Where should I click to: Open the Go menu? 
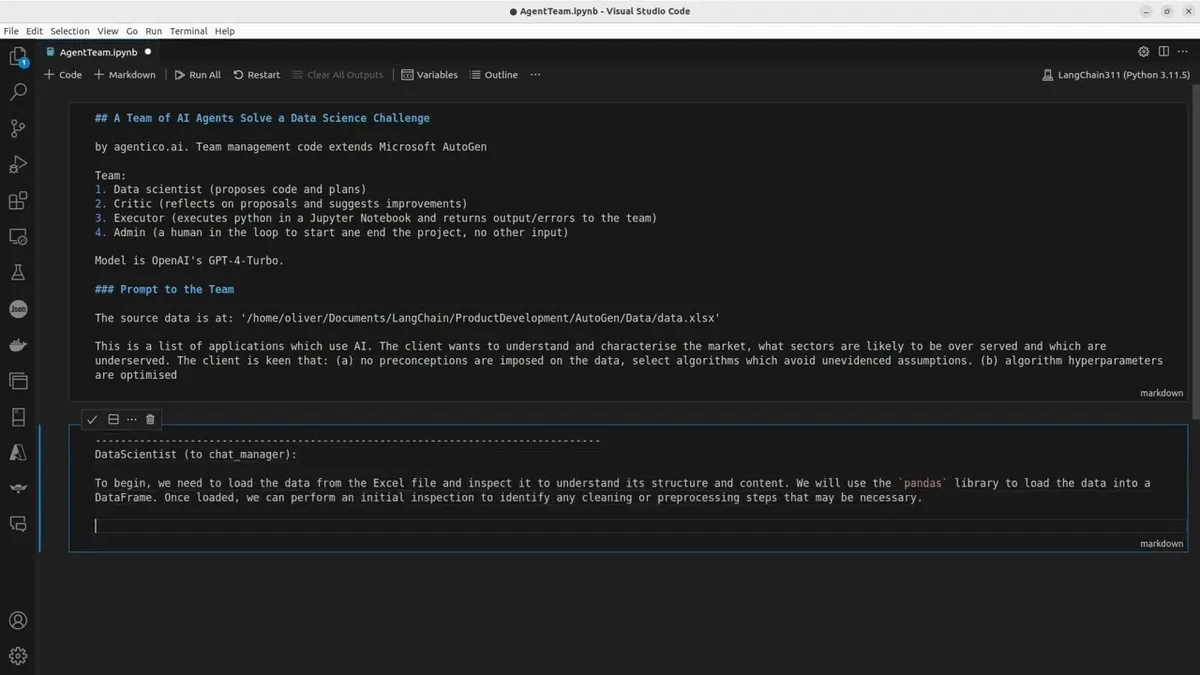tap(132, 31)
